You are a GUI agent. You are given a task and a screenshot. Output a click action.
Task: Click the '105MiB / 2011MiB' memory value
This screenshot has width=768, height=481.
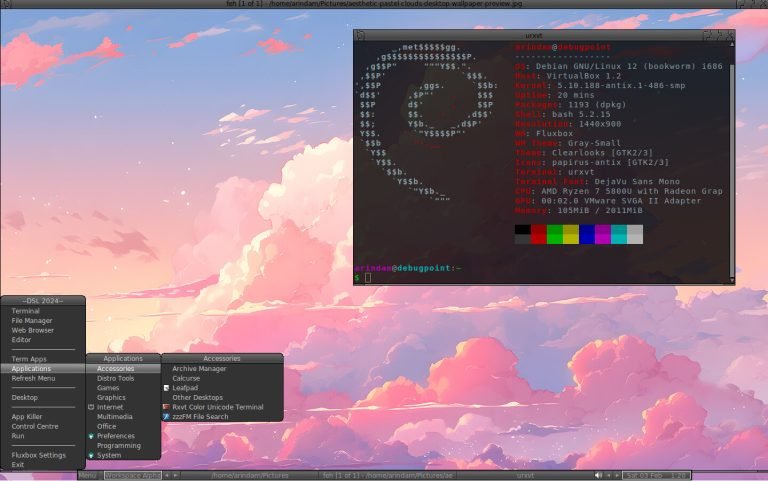(x=600, y=210)
